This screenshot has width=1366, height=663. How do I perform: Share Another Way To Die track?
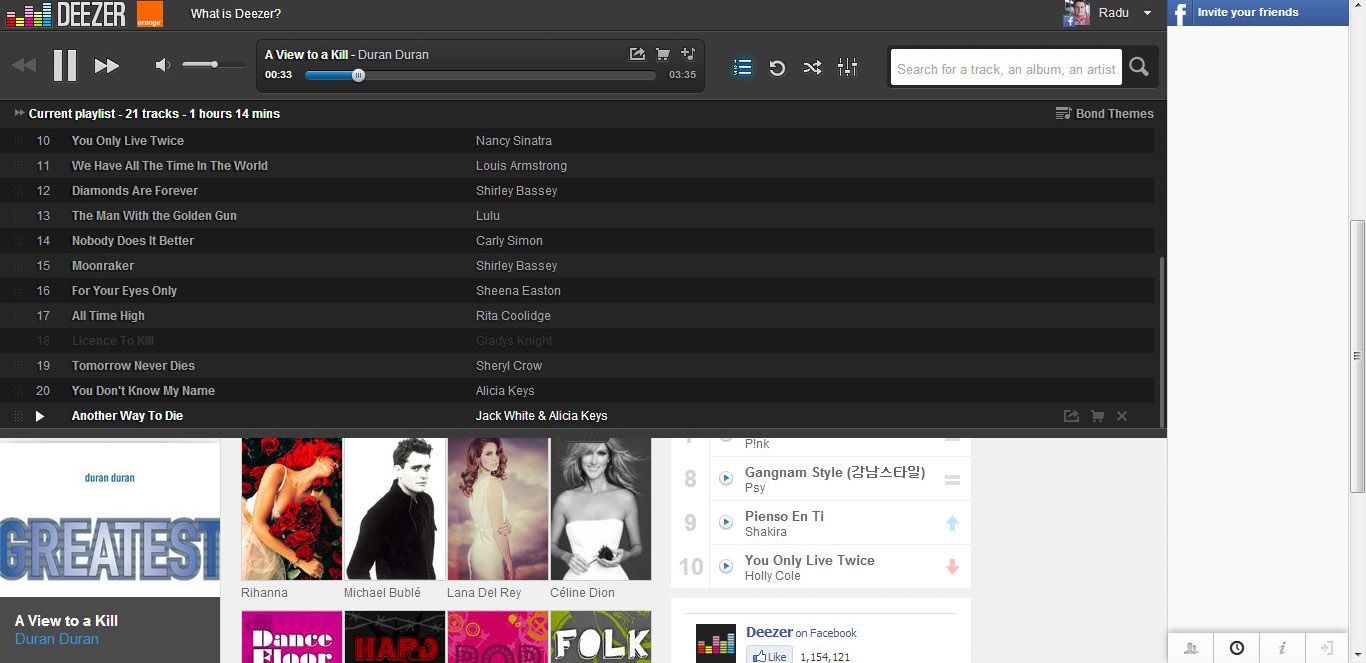(1071, 416)
